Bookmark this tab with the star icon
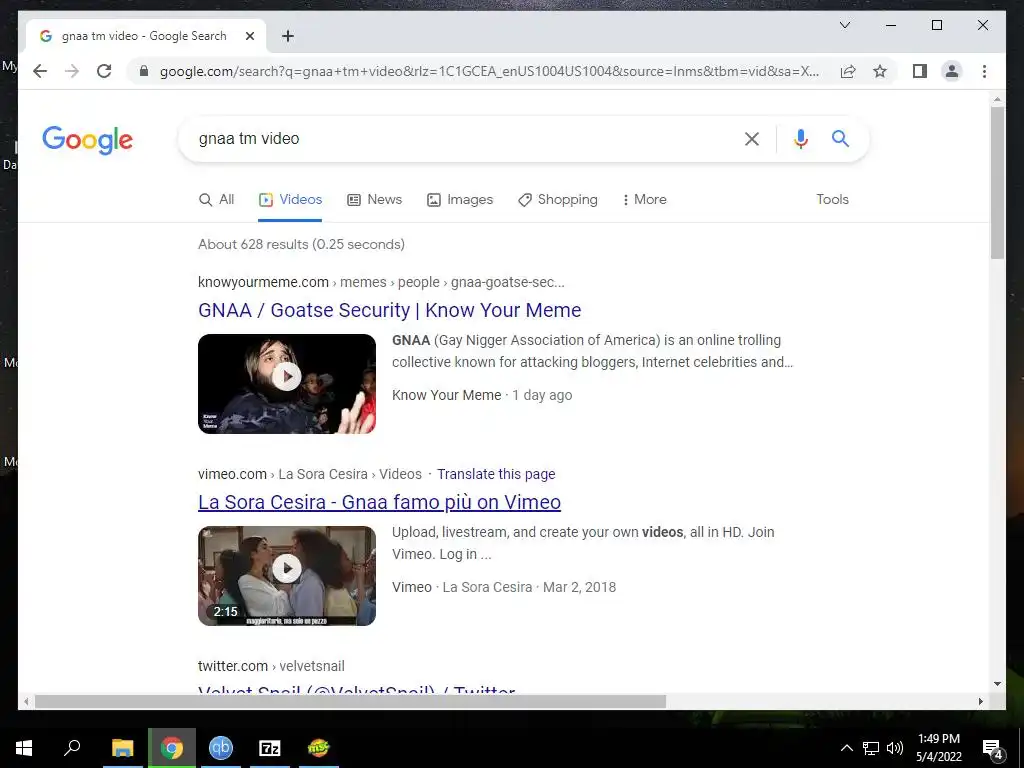Screen dimensions: 1024x768 [x=880, y=71]
